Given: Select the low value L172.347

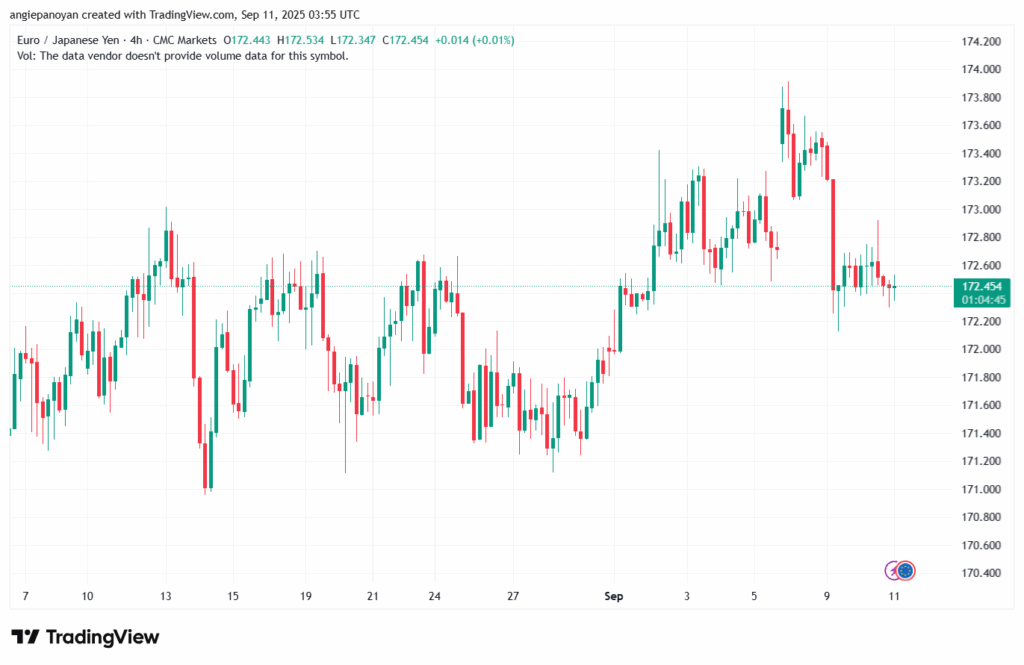Looking at the screenshot, I should coord(353,41).
